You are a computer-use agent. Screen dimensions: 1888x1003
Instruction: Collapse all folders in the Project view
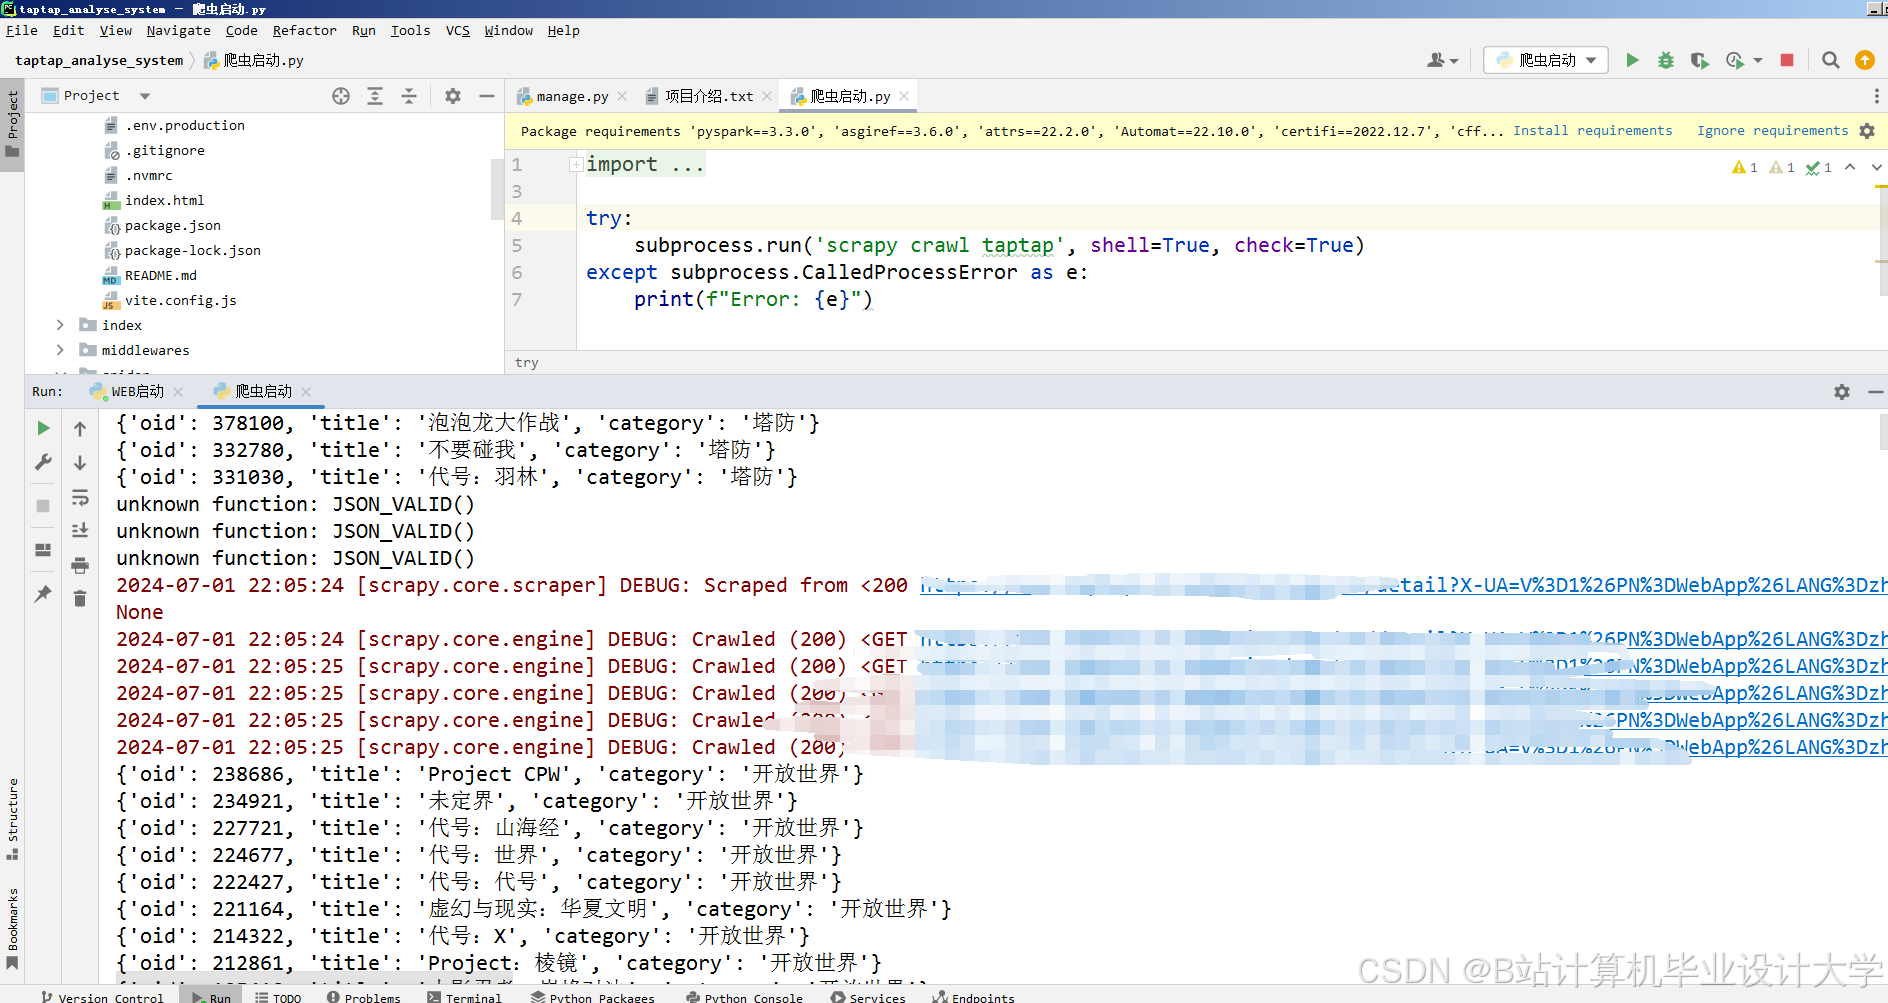tap(409, 95)
